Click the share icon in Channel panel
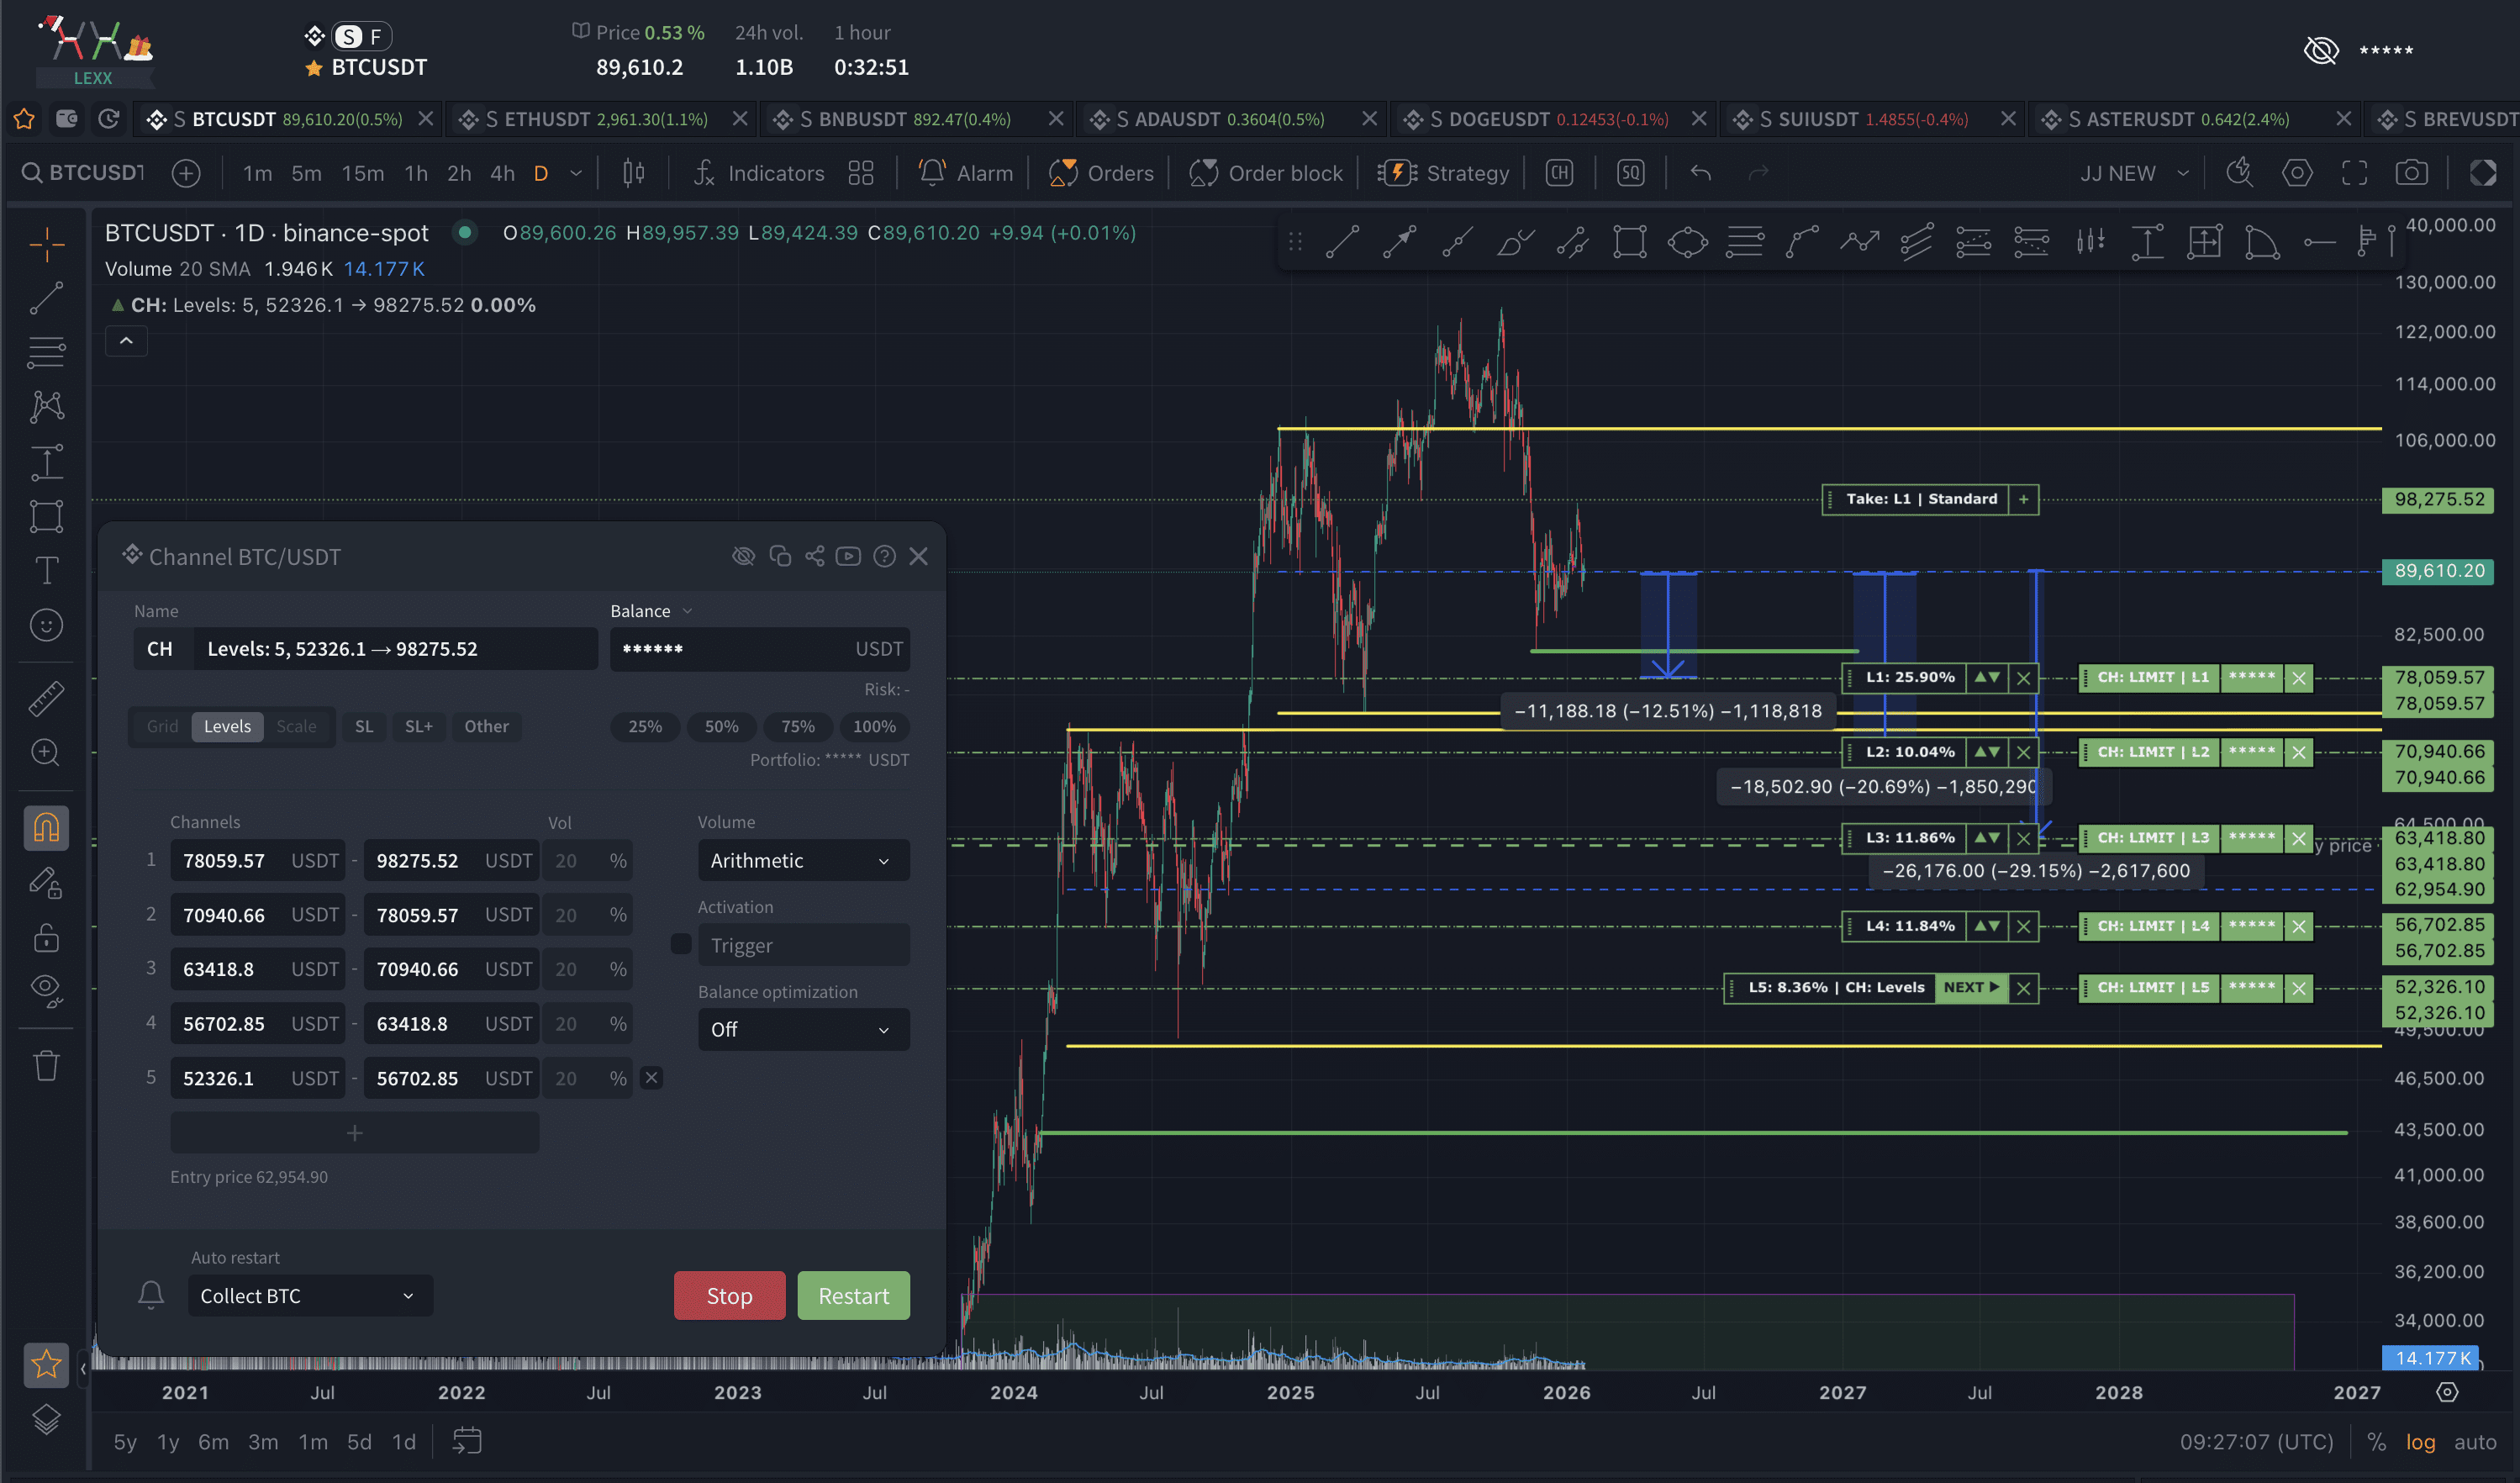 click(814, 556)
